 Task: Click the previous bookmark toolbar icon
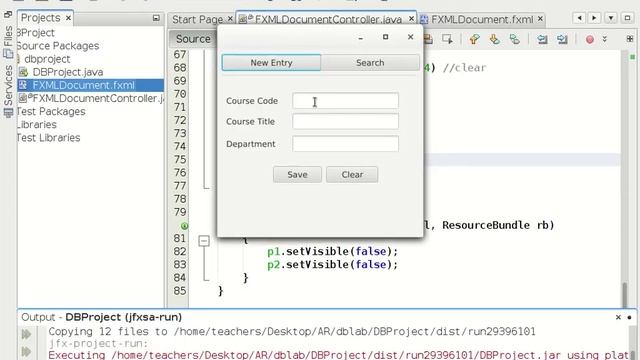474,39
